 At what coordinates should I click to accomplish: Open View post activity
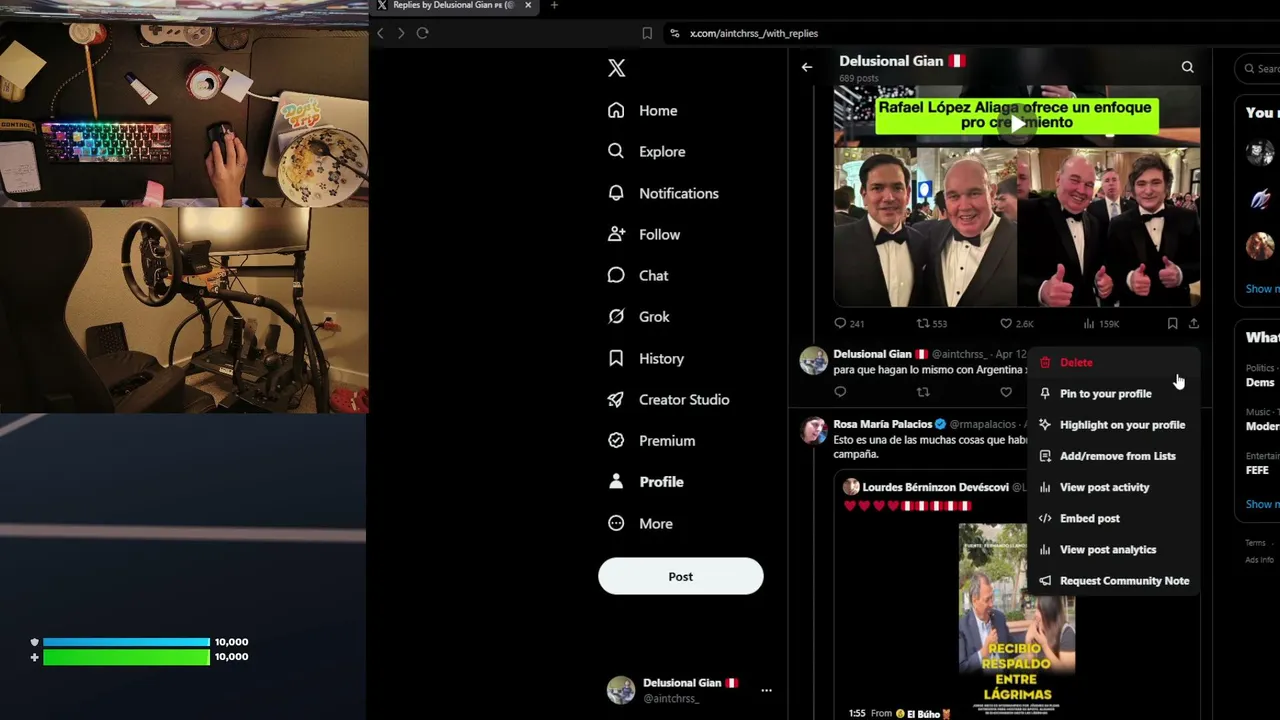(x=1114, y=487)
